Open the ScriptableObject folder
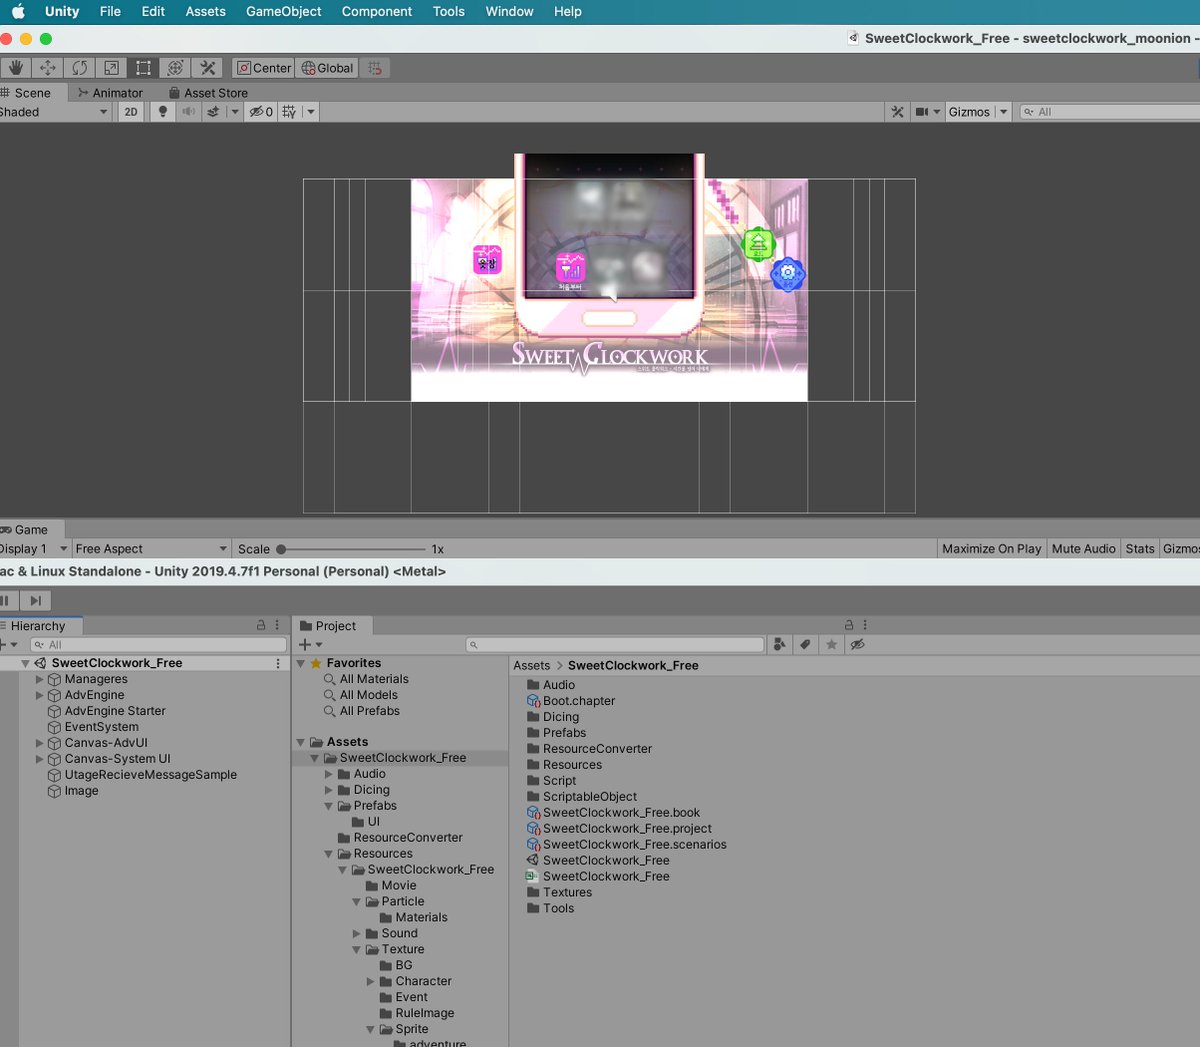Image resolution: width=1200 pixels, height=1047 pixels. (x=589, y=797)
